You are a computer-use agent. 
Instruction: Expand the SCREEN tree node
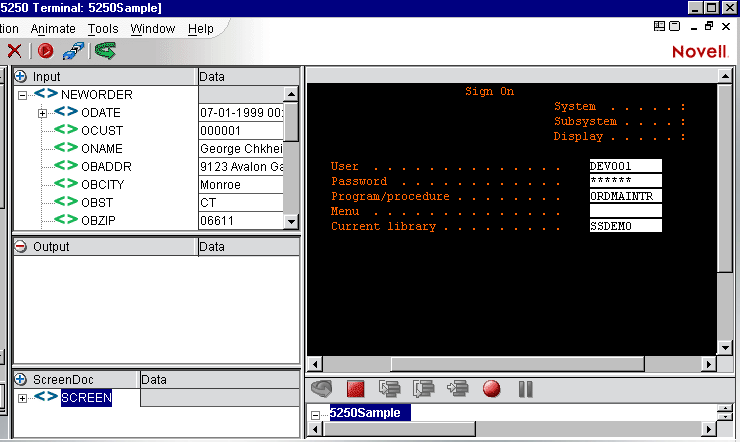point(22,398)
